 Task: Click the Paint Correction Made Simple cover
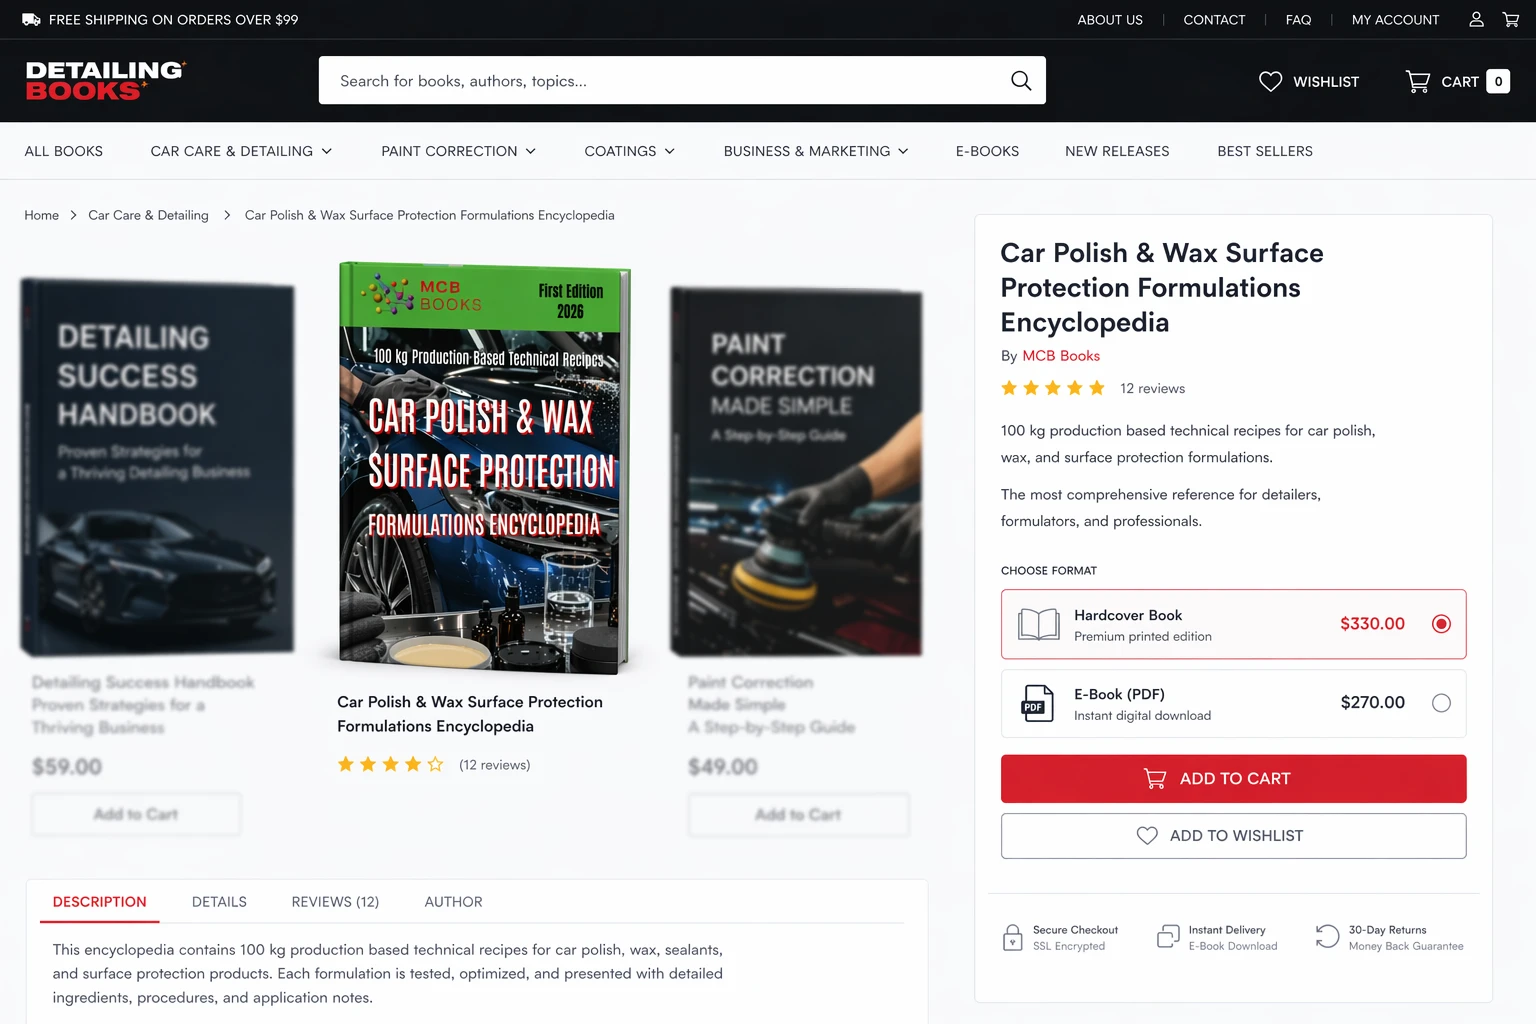(x=796, y=472)
